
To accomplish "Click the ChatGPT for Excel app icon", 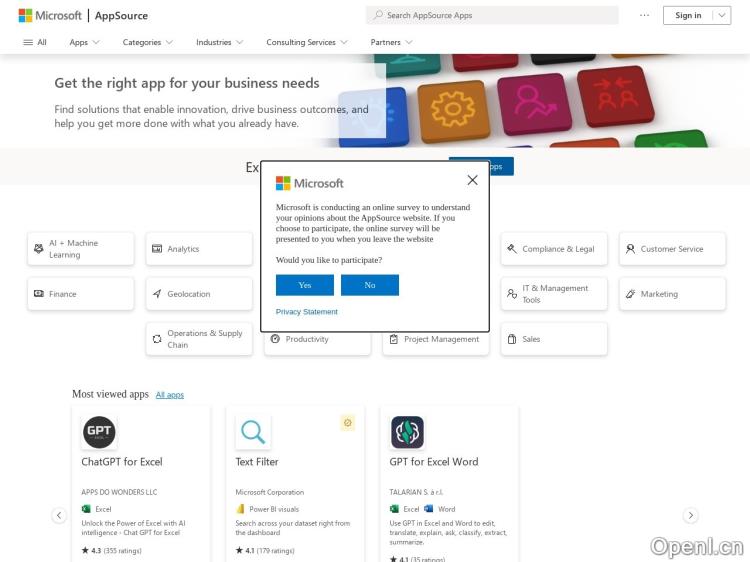I will point(99,432).
